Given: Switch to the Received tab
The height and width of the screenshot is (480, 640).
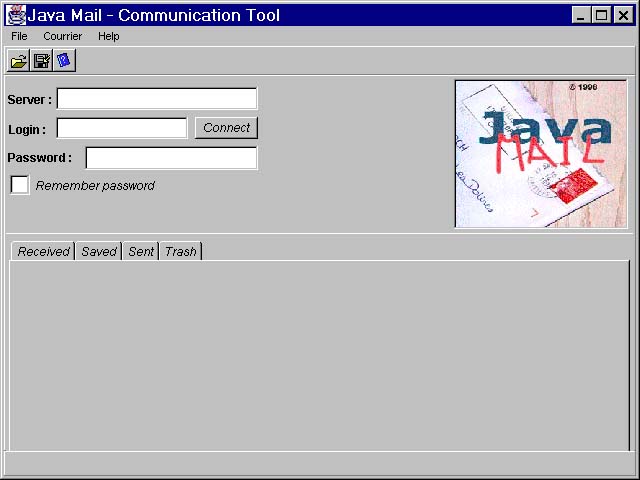Looking at the screenshot, I should tap(43, 251).
